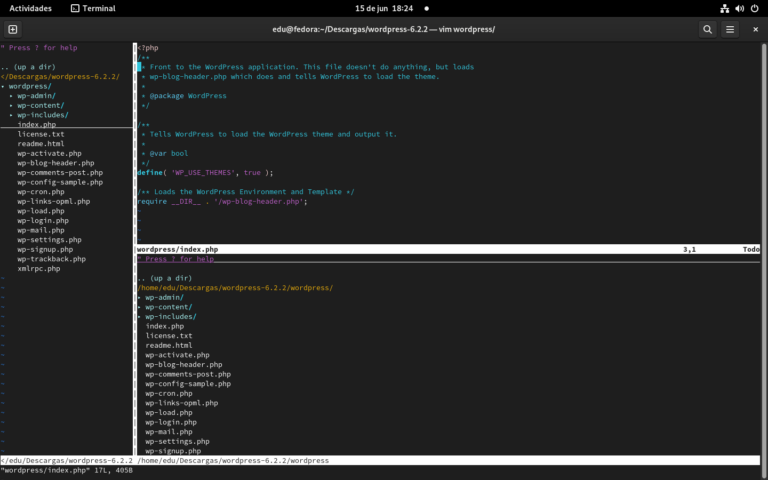Click the wordpress/index.php status line

pos(448,249)
